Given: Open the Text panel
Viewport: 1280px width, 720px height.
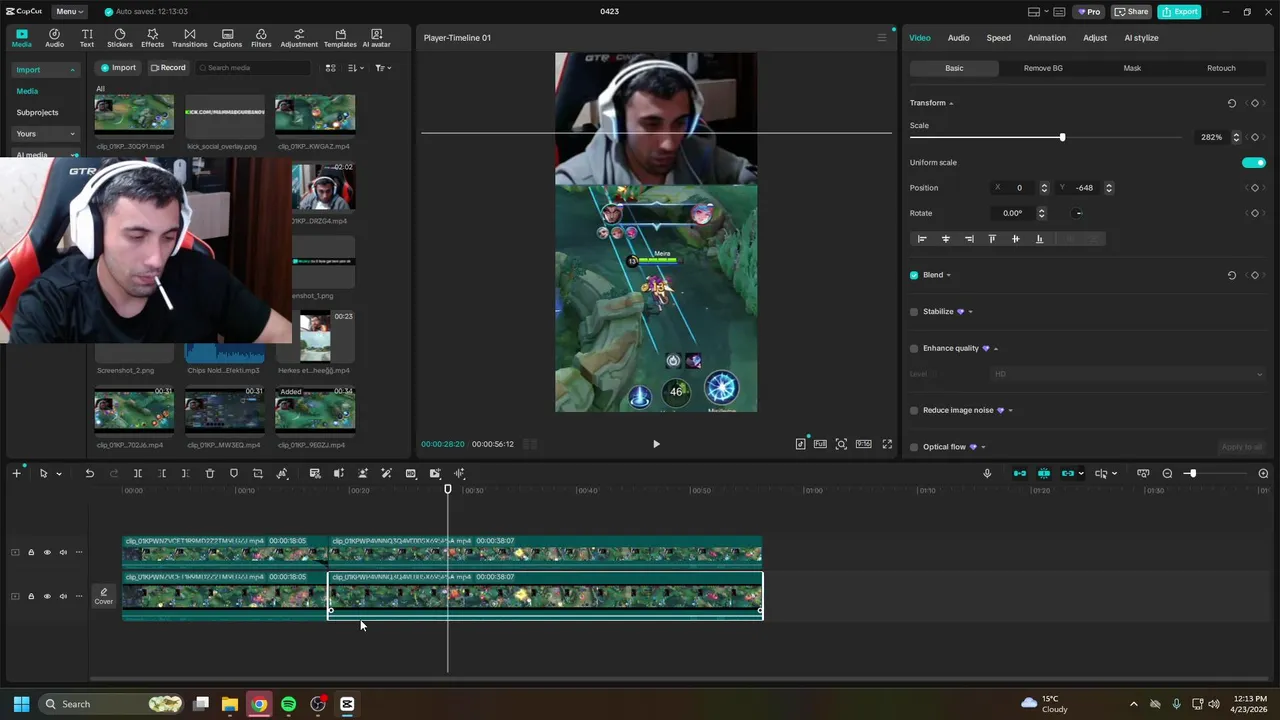Looking at the screenshot, I should [x=87, y=38].
